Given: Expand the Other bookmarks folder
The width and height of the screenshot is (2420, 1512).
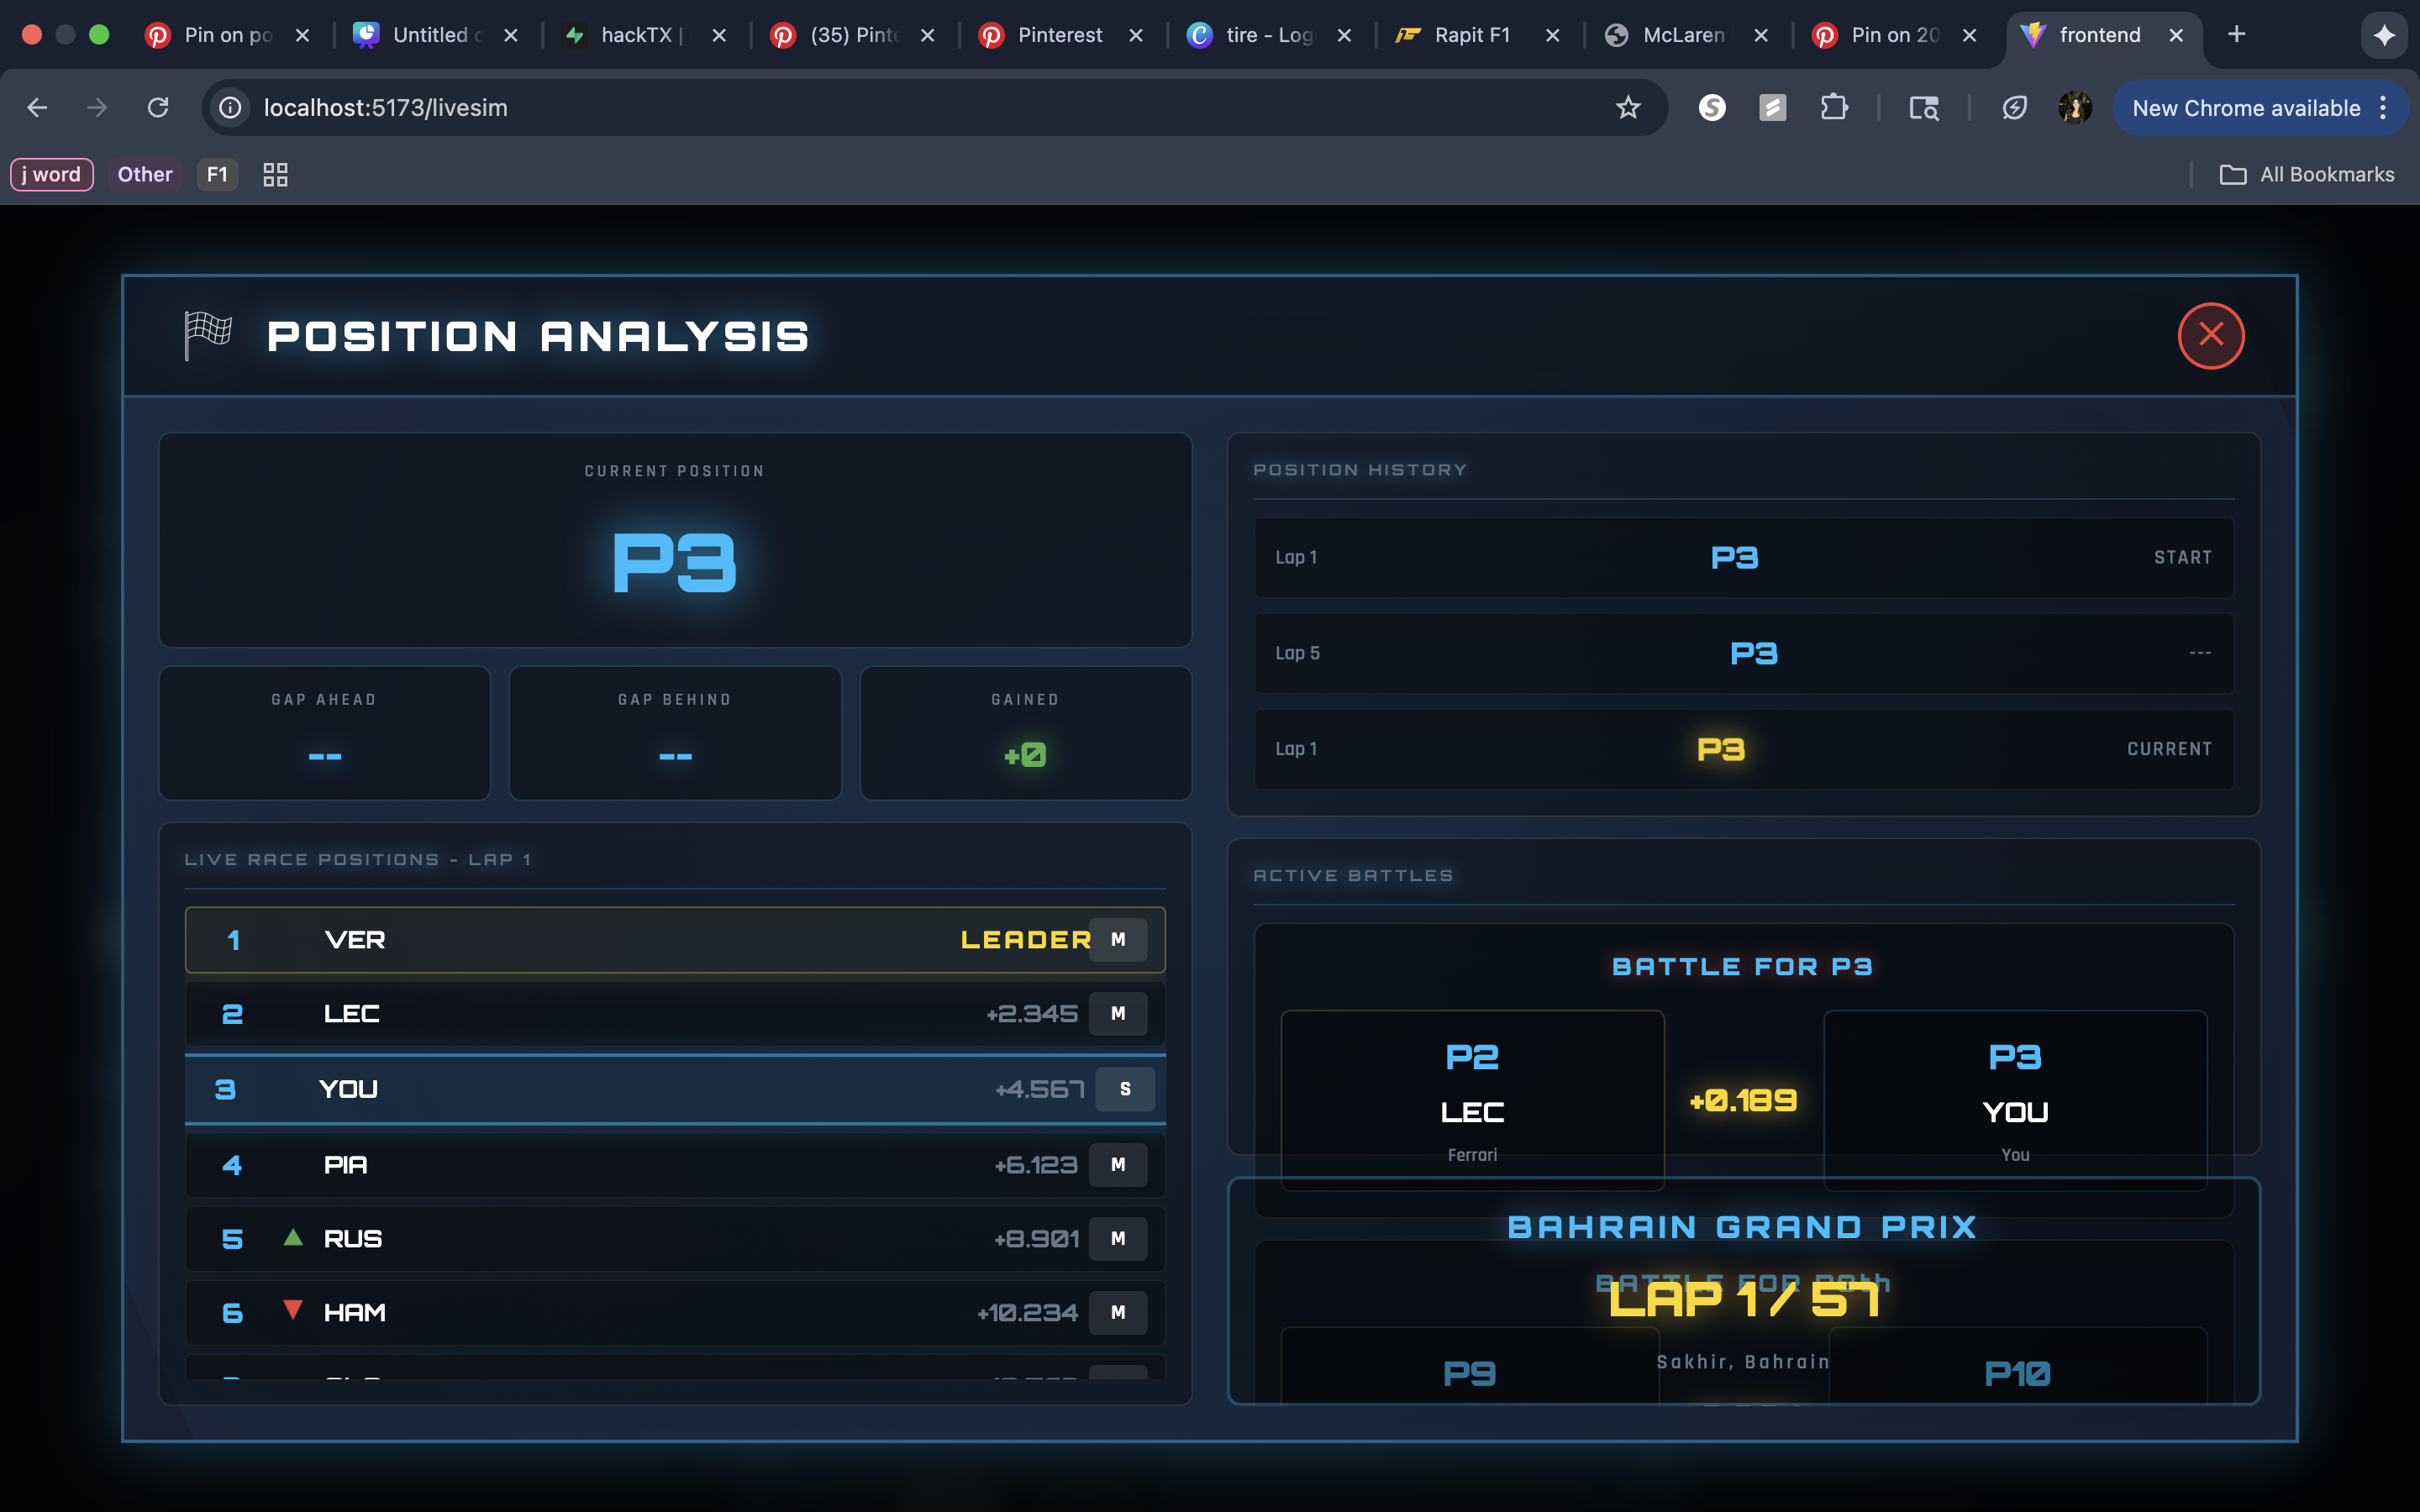Looking at the screenshot, I should tap(145, 175).
